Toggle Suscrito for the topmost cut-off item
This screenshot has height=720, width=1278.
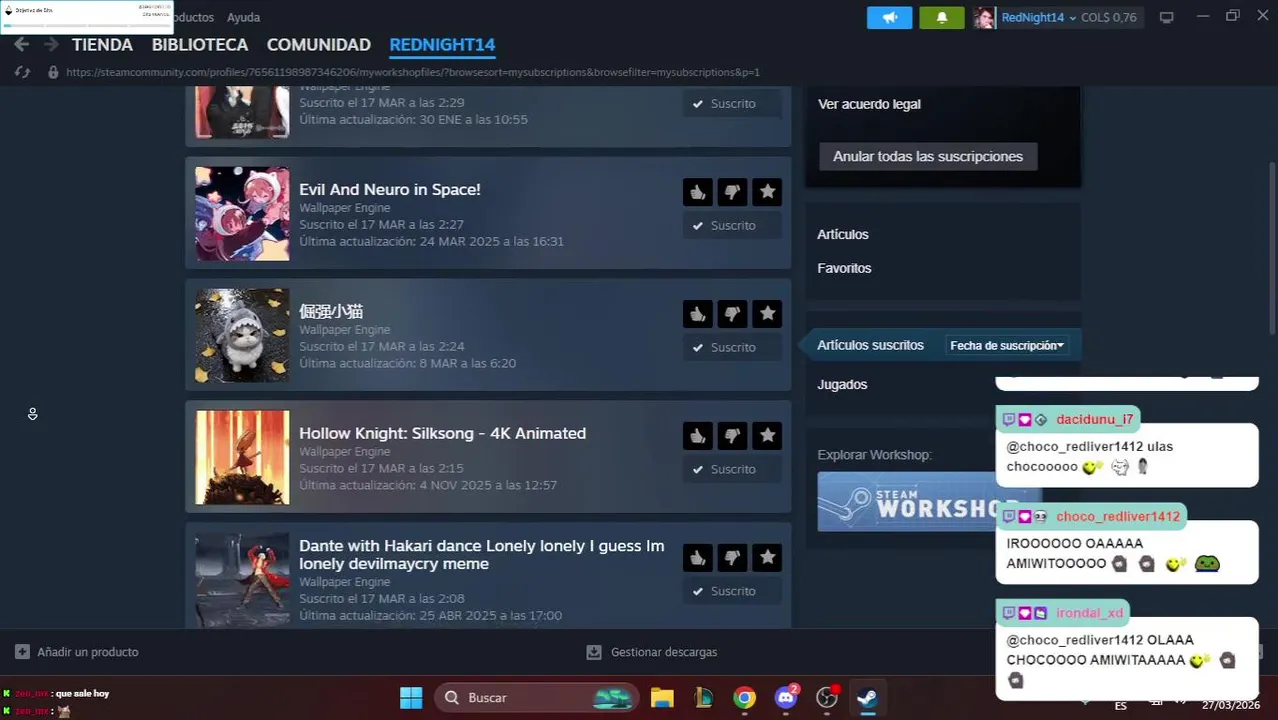pyautogui.click(x=732, y=103)
